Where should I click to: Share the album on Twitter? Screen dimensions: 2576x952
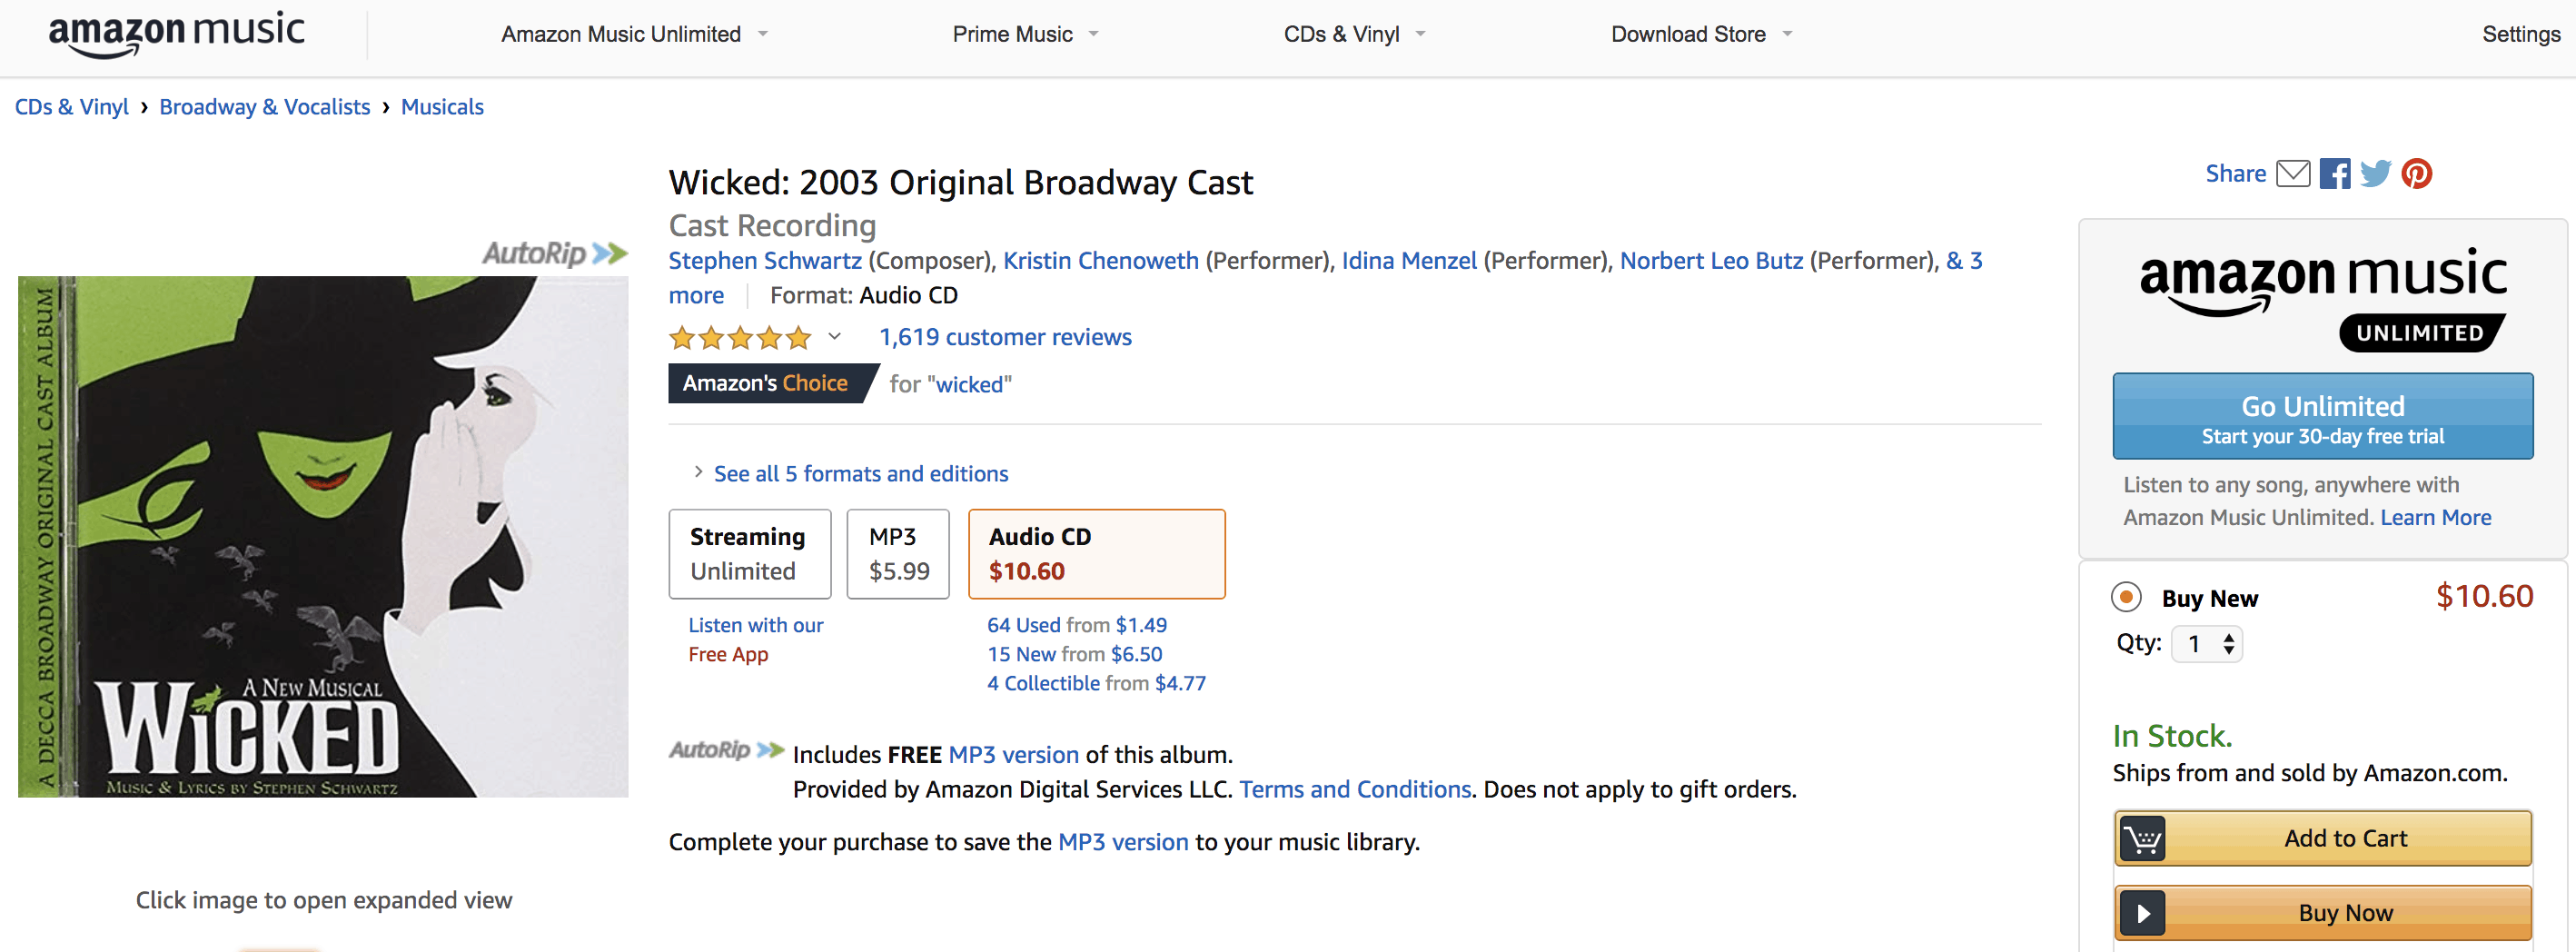[2375, 174]
